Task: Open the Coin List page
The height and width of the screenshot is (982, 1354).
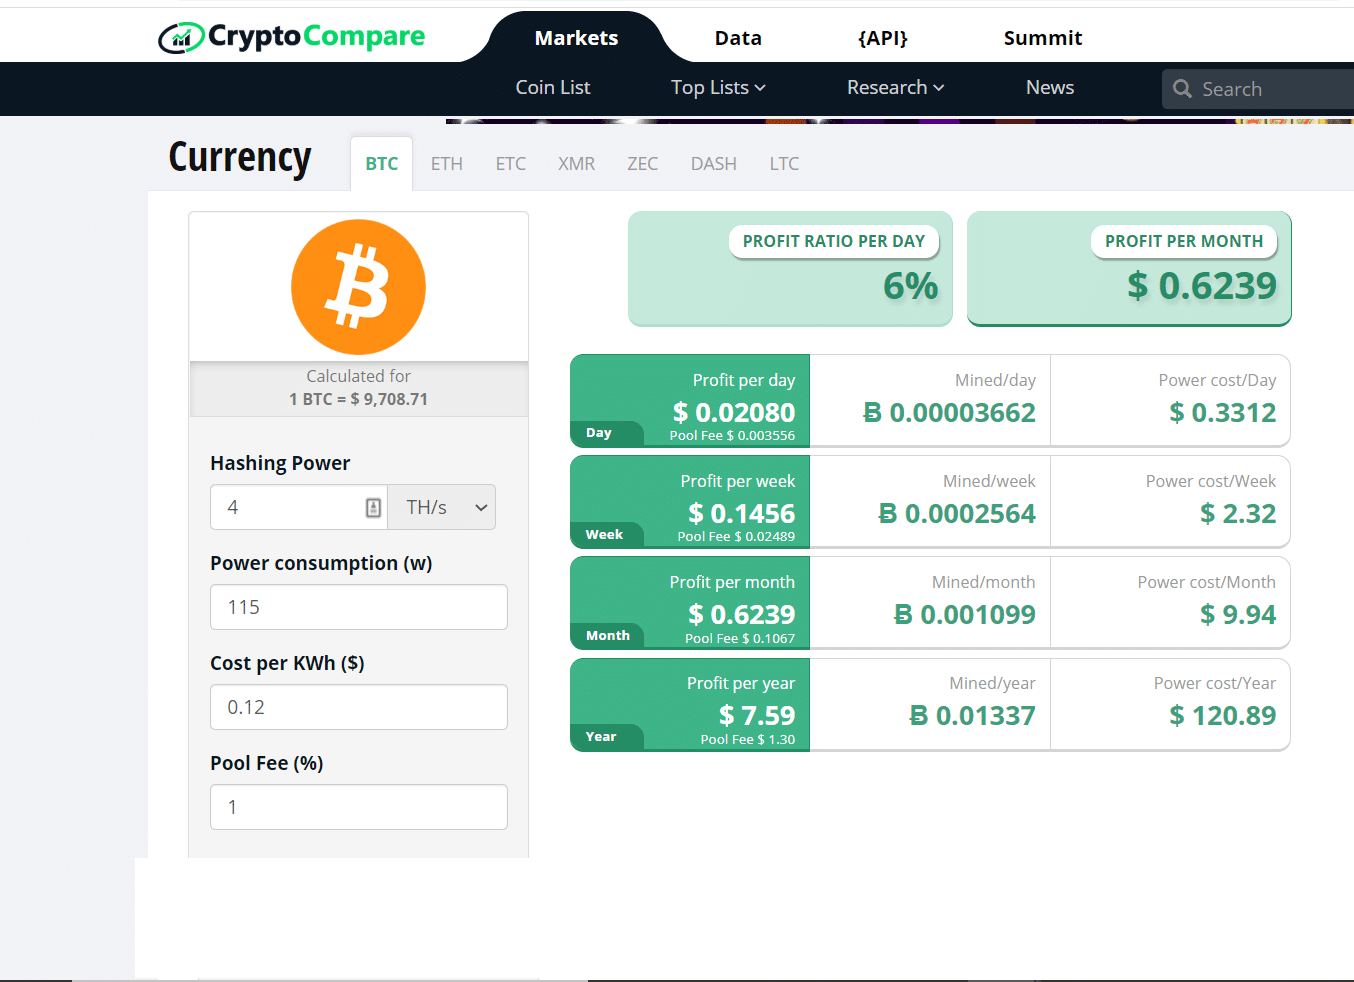Action: 552,88
